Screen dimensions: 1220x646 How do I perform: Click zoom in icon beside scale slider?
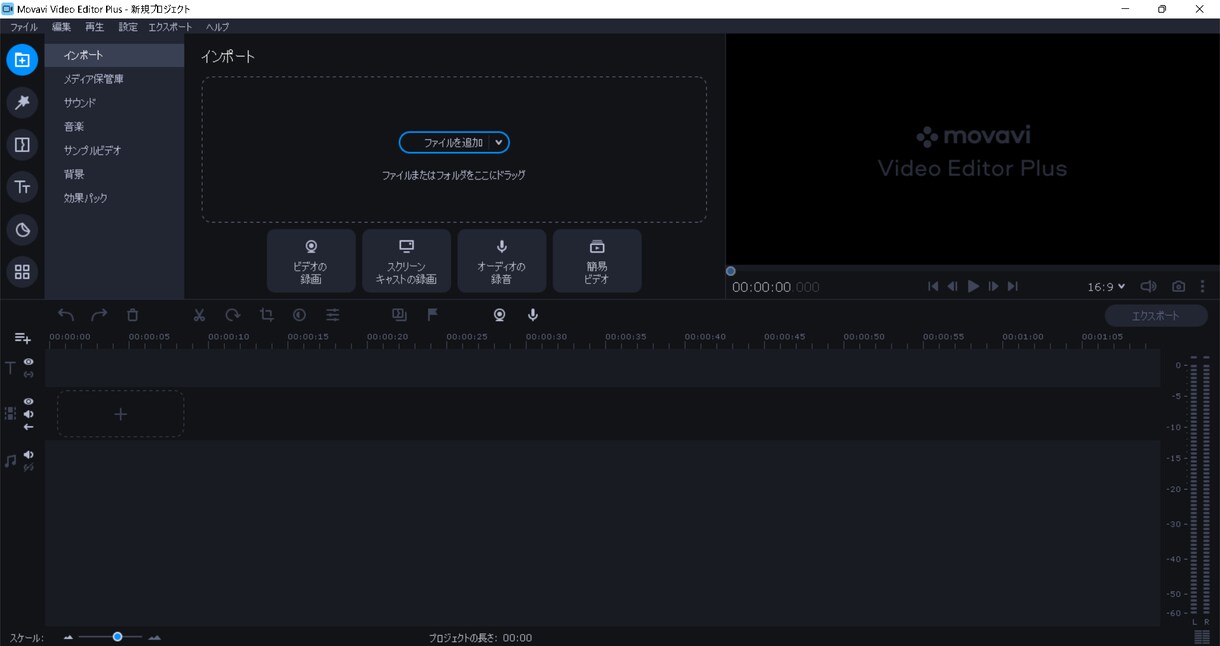click(x=154, y=637)
